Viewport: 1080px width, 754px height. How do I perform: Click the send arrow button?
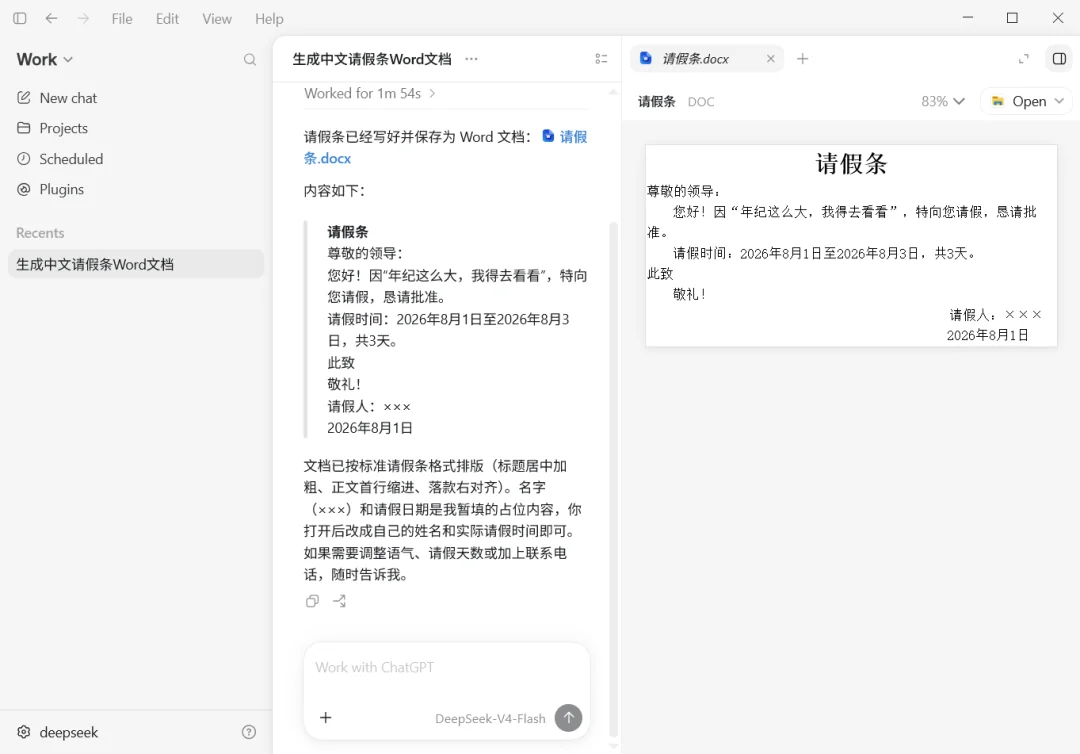(568, 718)
